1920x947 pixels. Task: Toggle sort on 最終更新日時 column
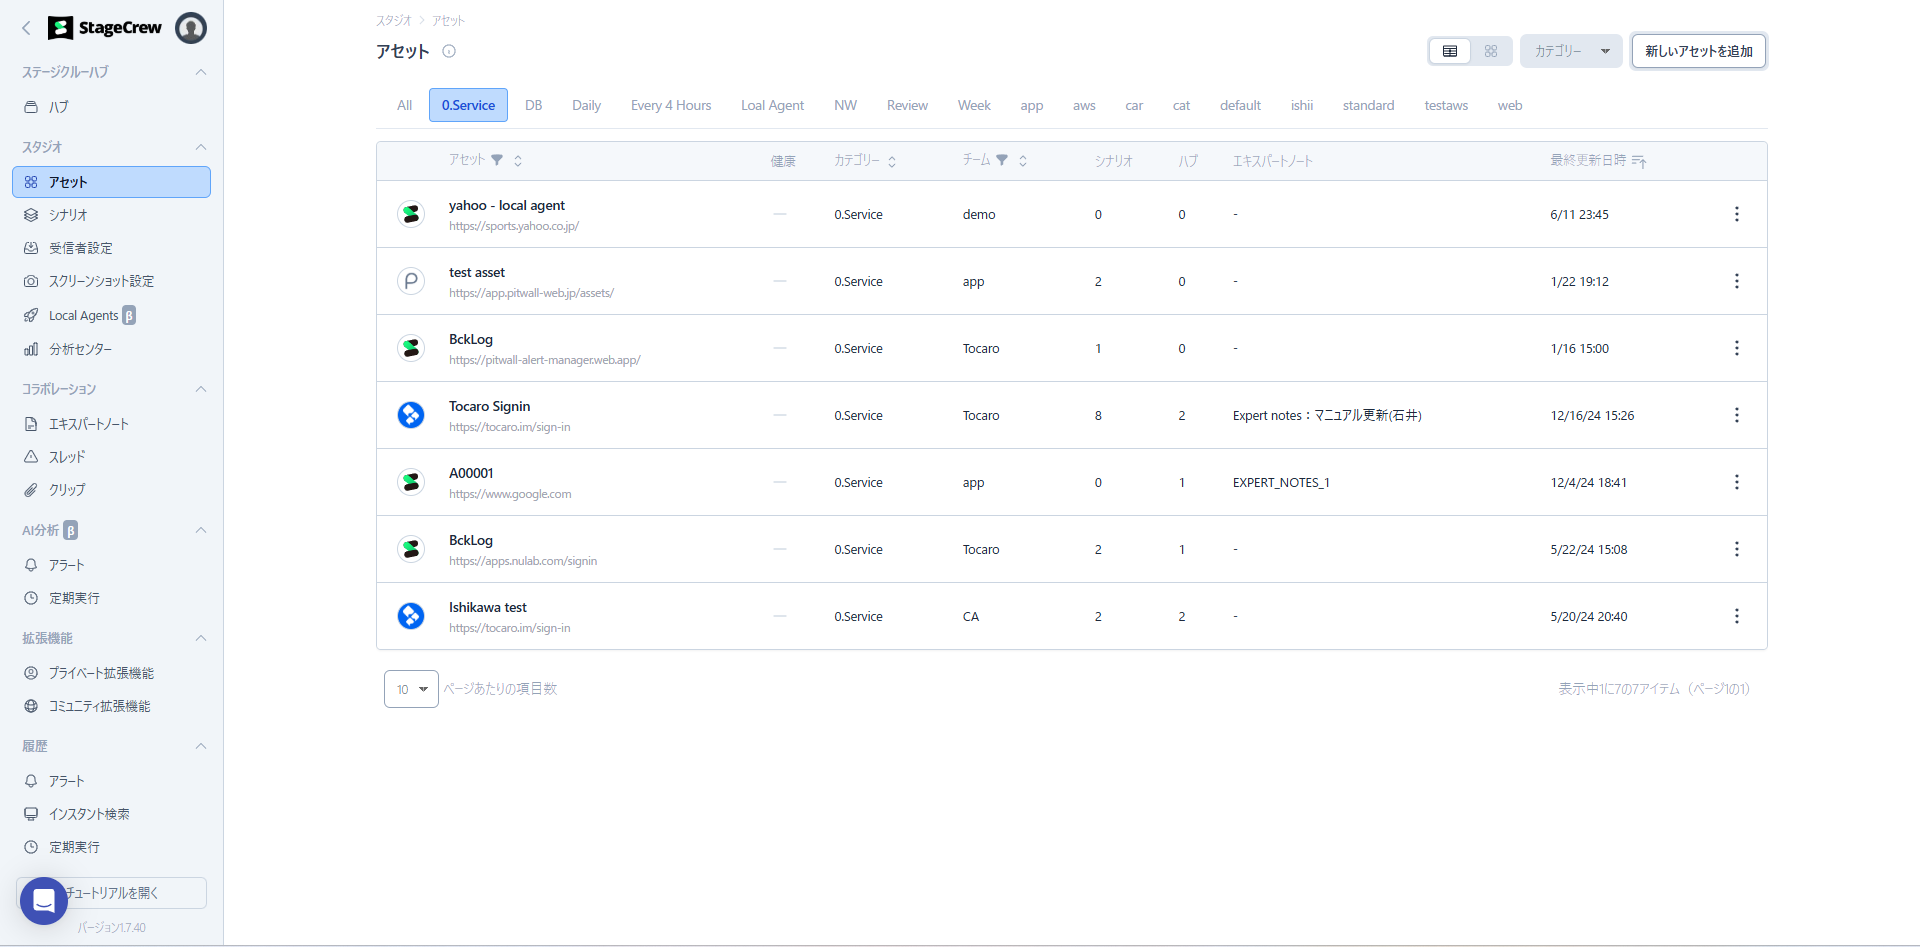pyautogui.click(x=1638, y=161)
